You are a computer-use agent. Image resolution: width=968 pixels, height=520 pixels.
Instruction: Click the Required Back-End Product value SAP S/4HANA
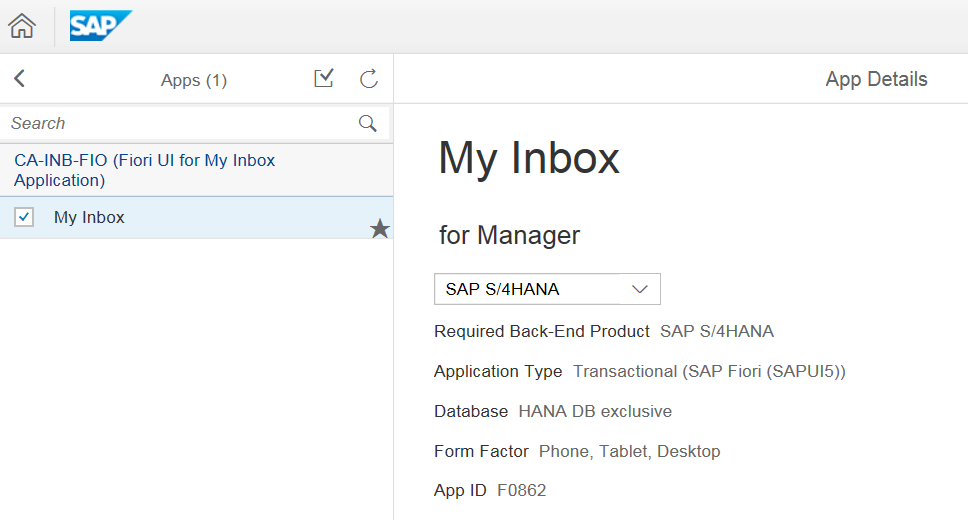[717, 331]
